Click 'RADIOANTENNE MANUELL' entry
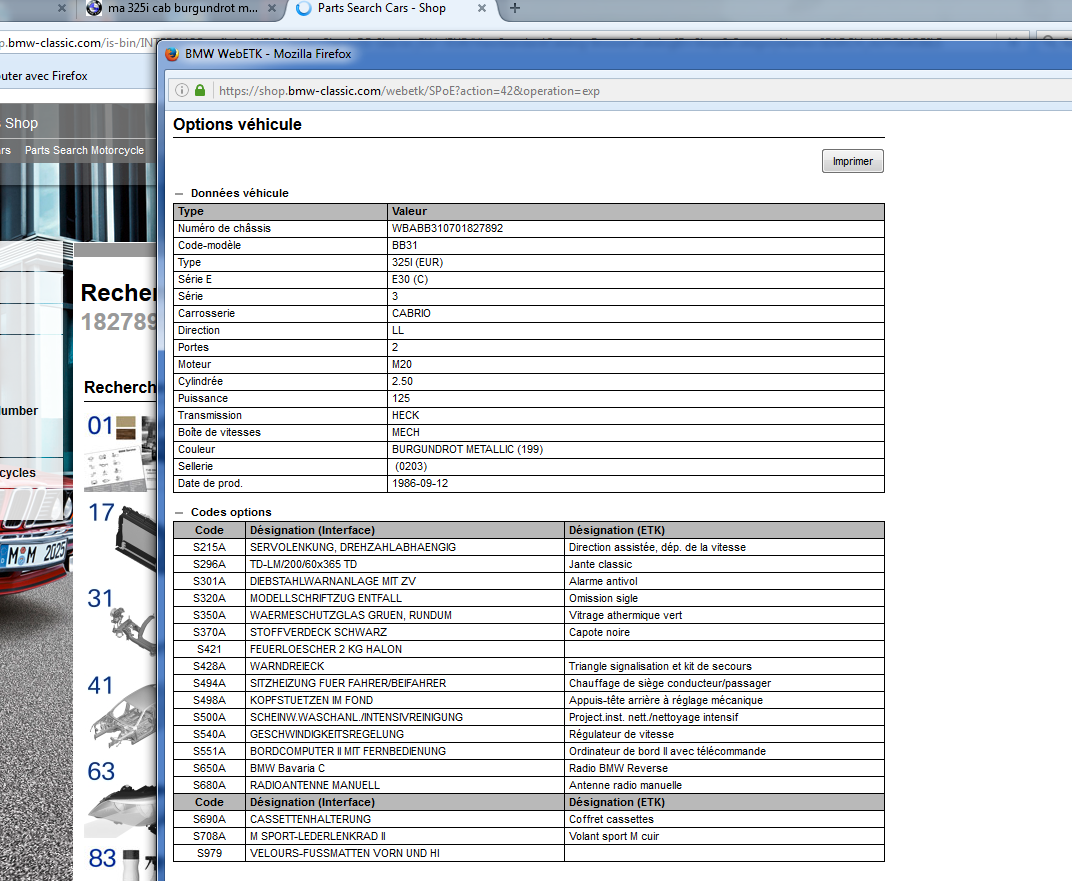The height and width of the screenshot is (881, 1076). [x=315, y=786]
